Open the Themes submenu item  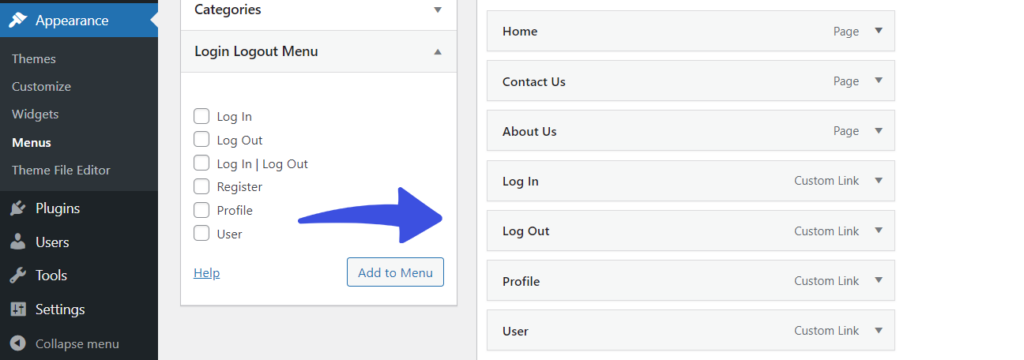[33, 59]
